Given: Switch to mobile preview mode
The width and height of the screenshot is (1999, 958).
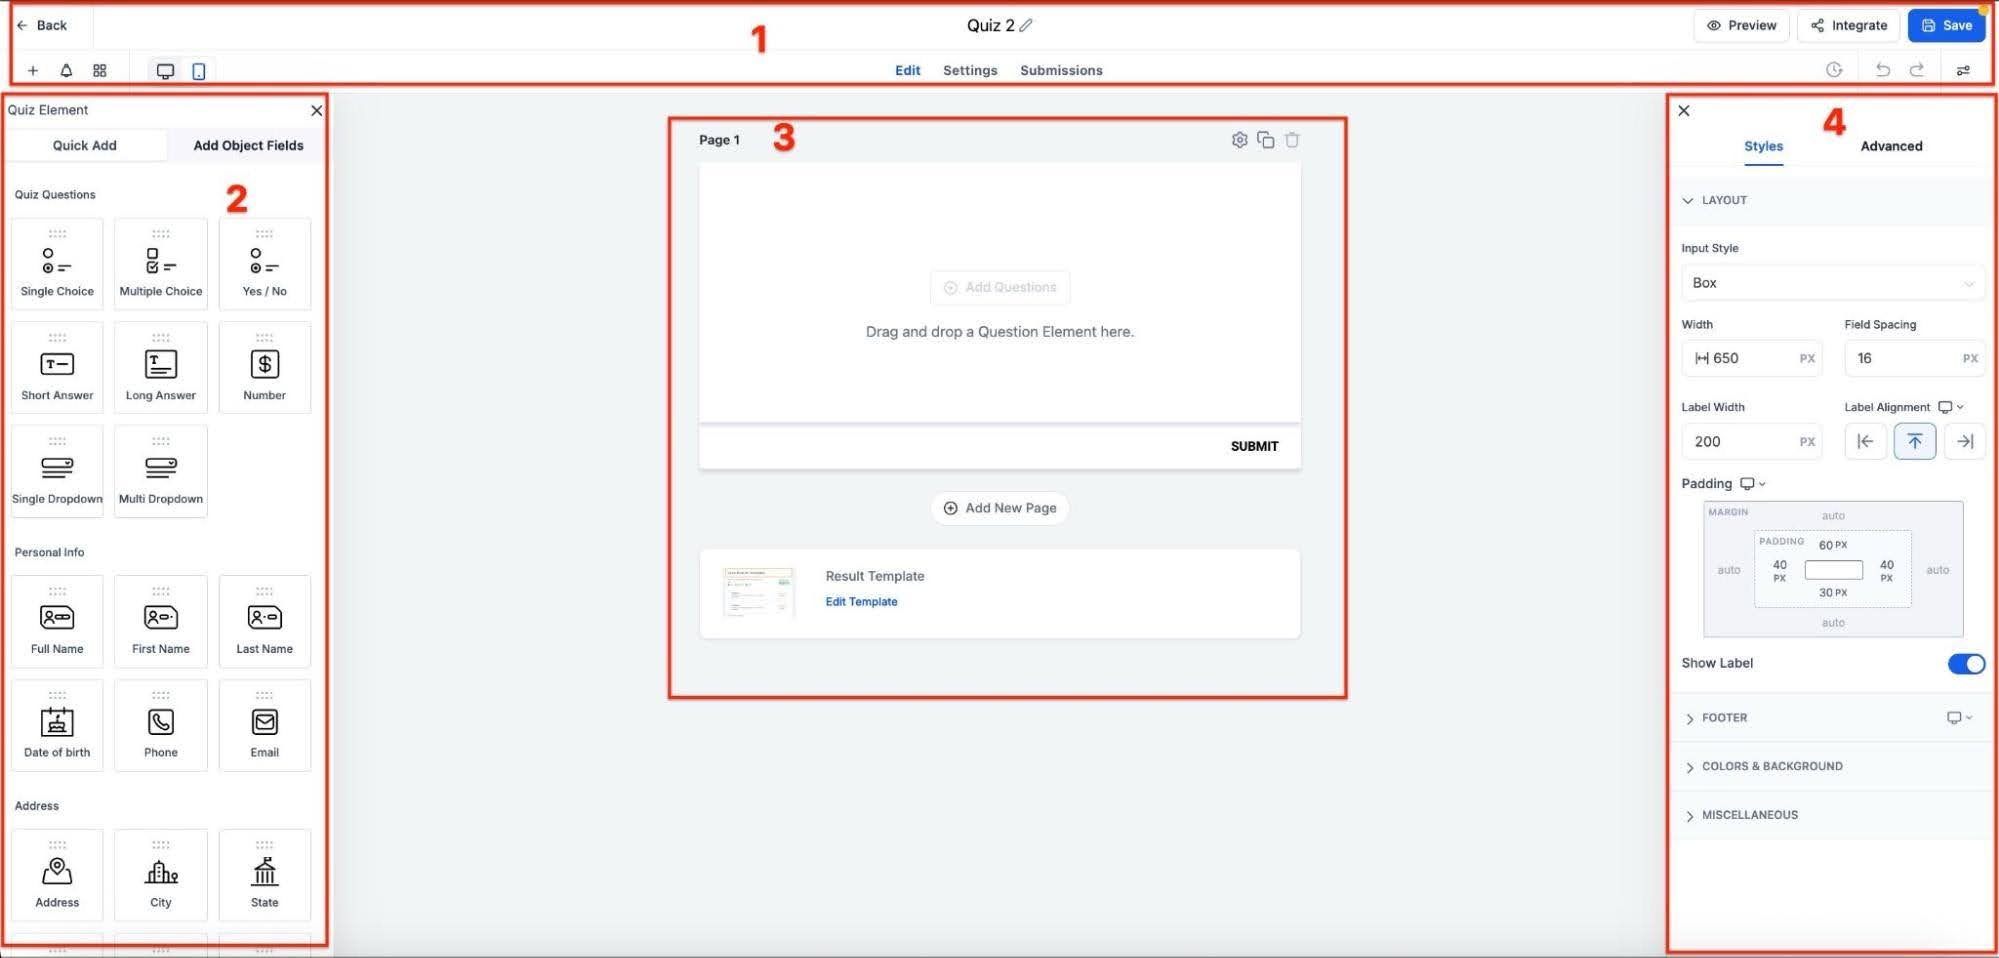Looking at the screenshot, I should click(x=199, y=70).
